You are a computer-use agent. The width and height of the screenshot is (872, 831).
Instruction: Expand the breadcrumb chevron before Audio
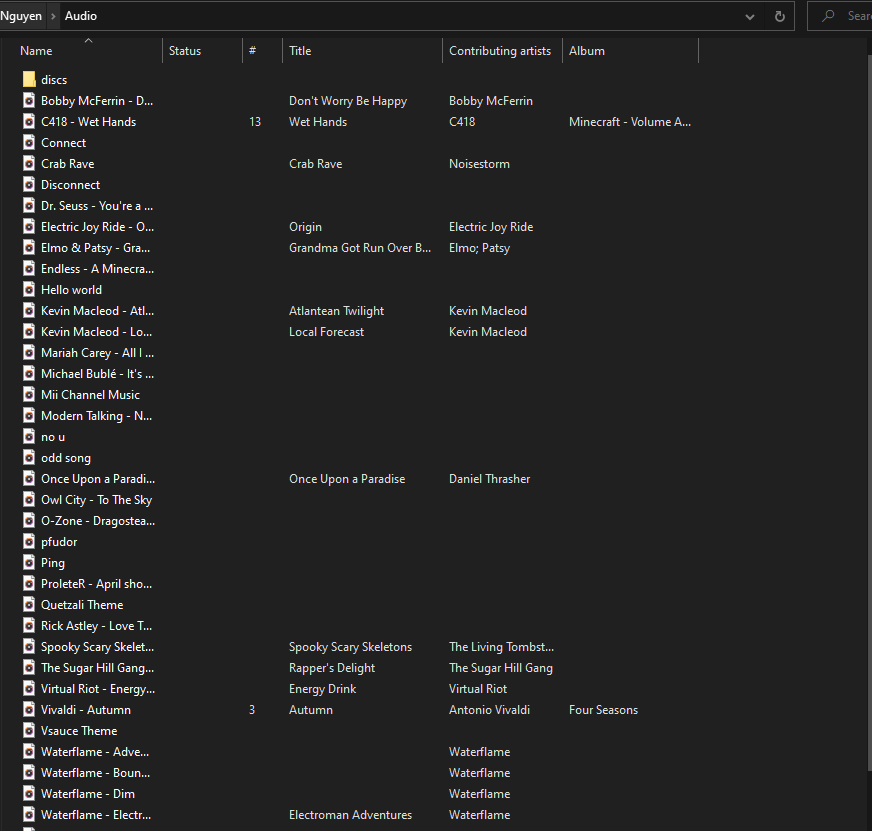pyautogui.click(x=53, y=16)
